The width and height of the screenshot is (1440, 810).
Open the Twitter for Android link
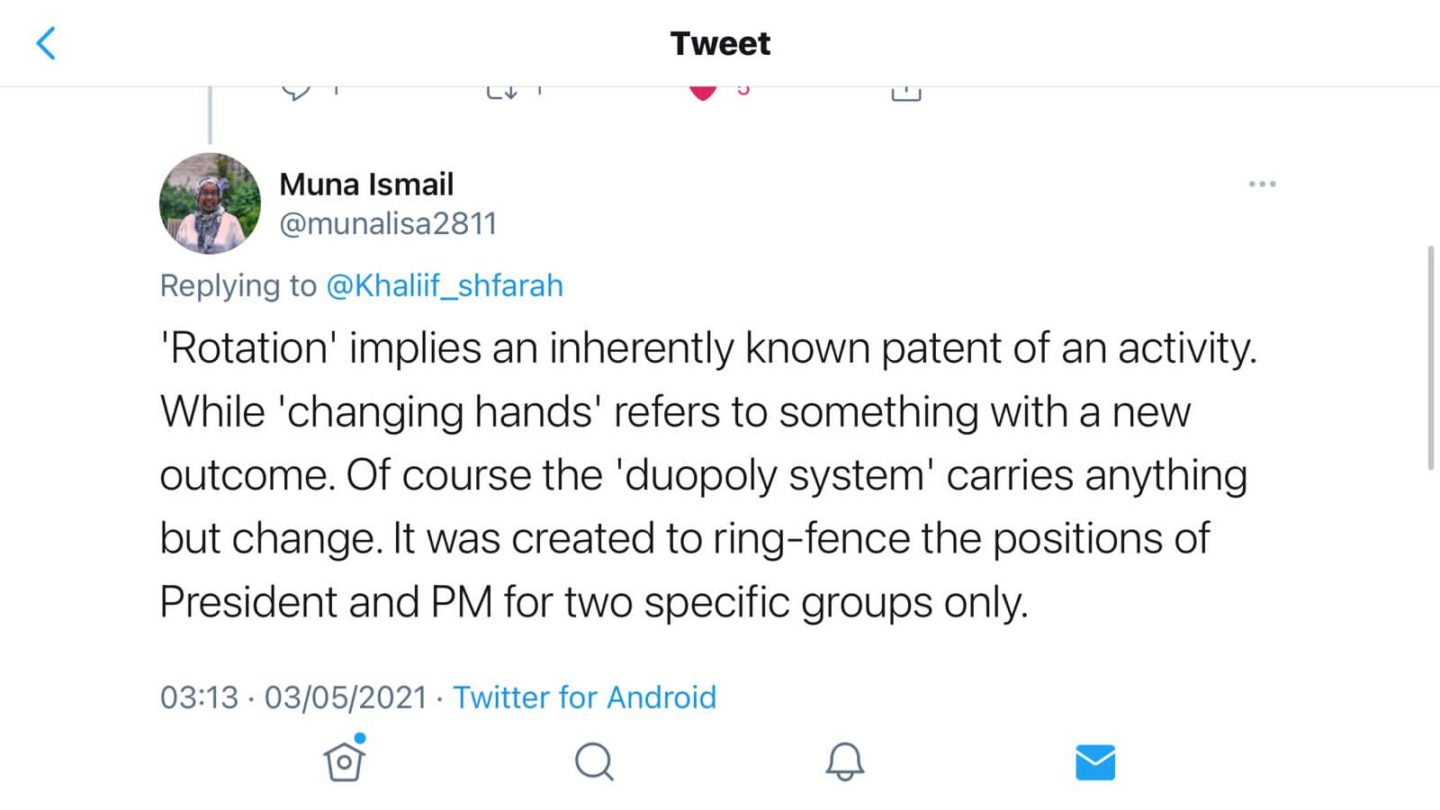tap(585, 697)
